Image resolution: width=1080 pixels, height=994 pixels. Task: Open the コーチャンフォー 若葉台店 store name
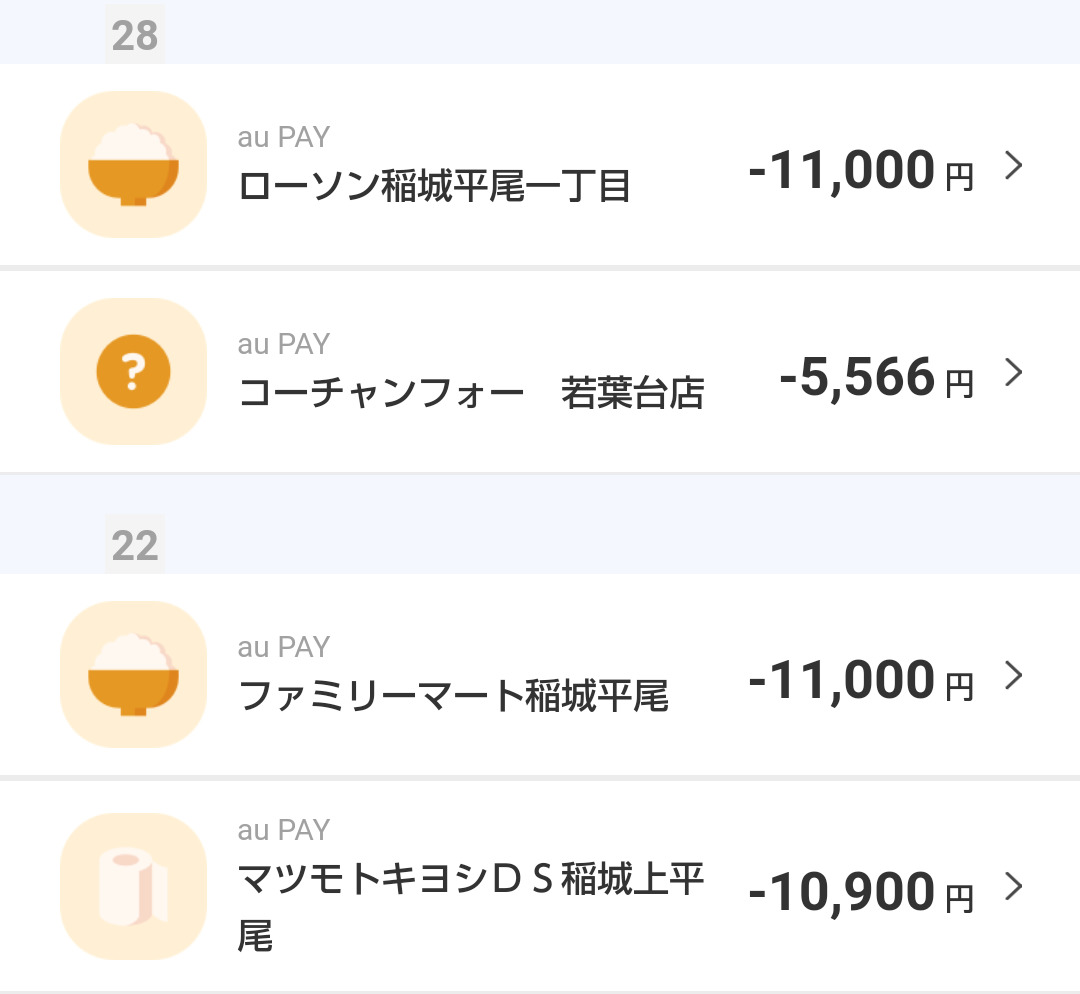[471, 393]
